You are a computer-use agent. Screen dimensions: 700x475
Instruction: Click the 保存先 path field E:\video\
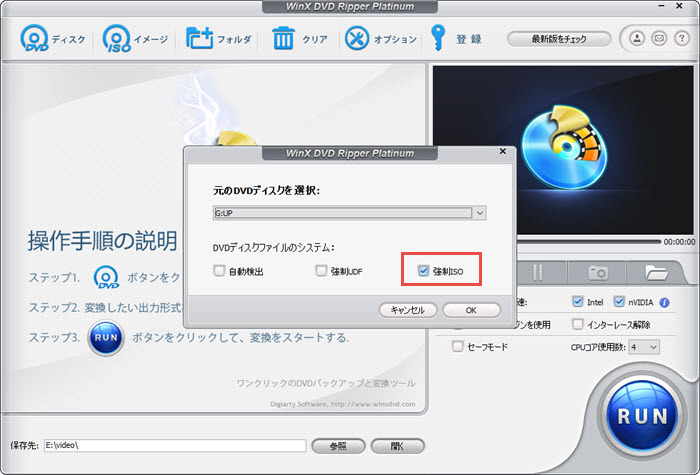[175, 445]
